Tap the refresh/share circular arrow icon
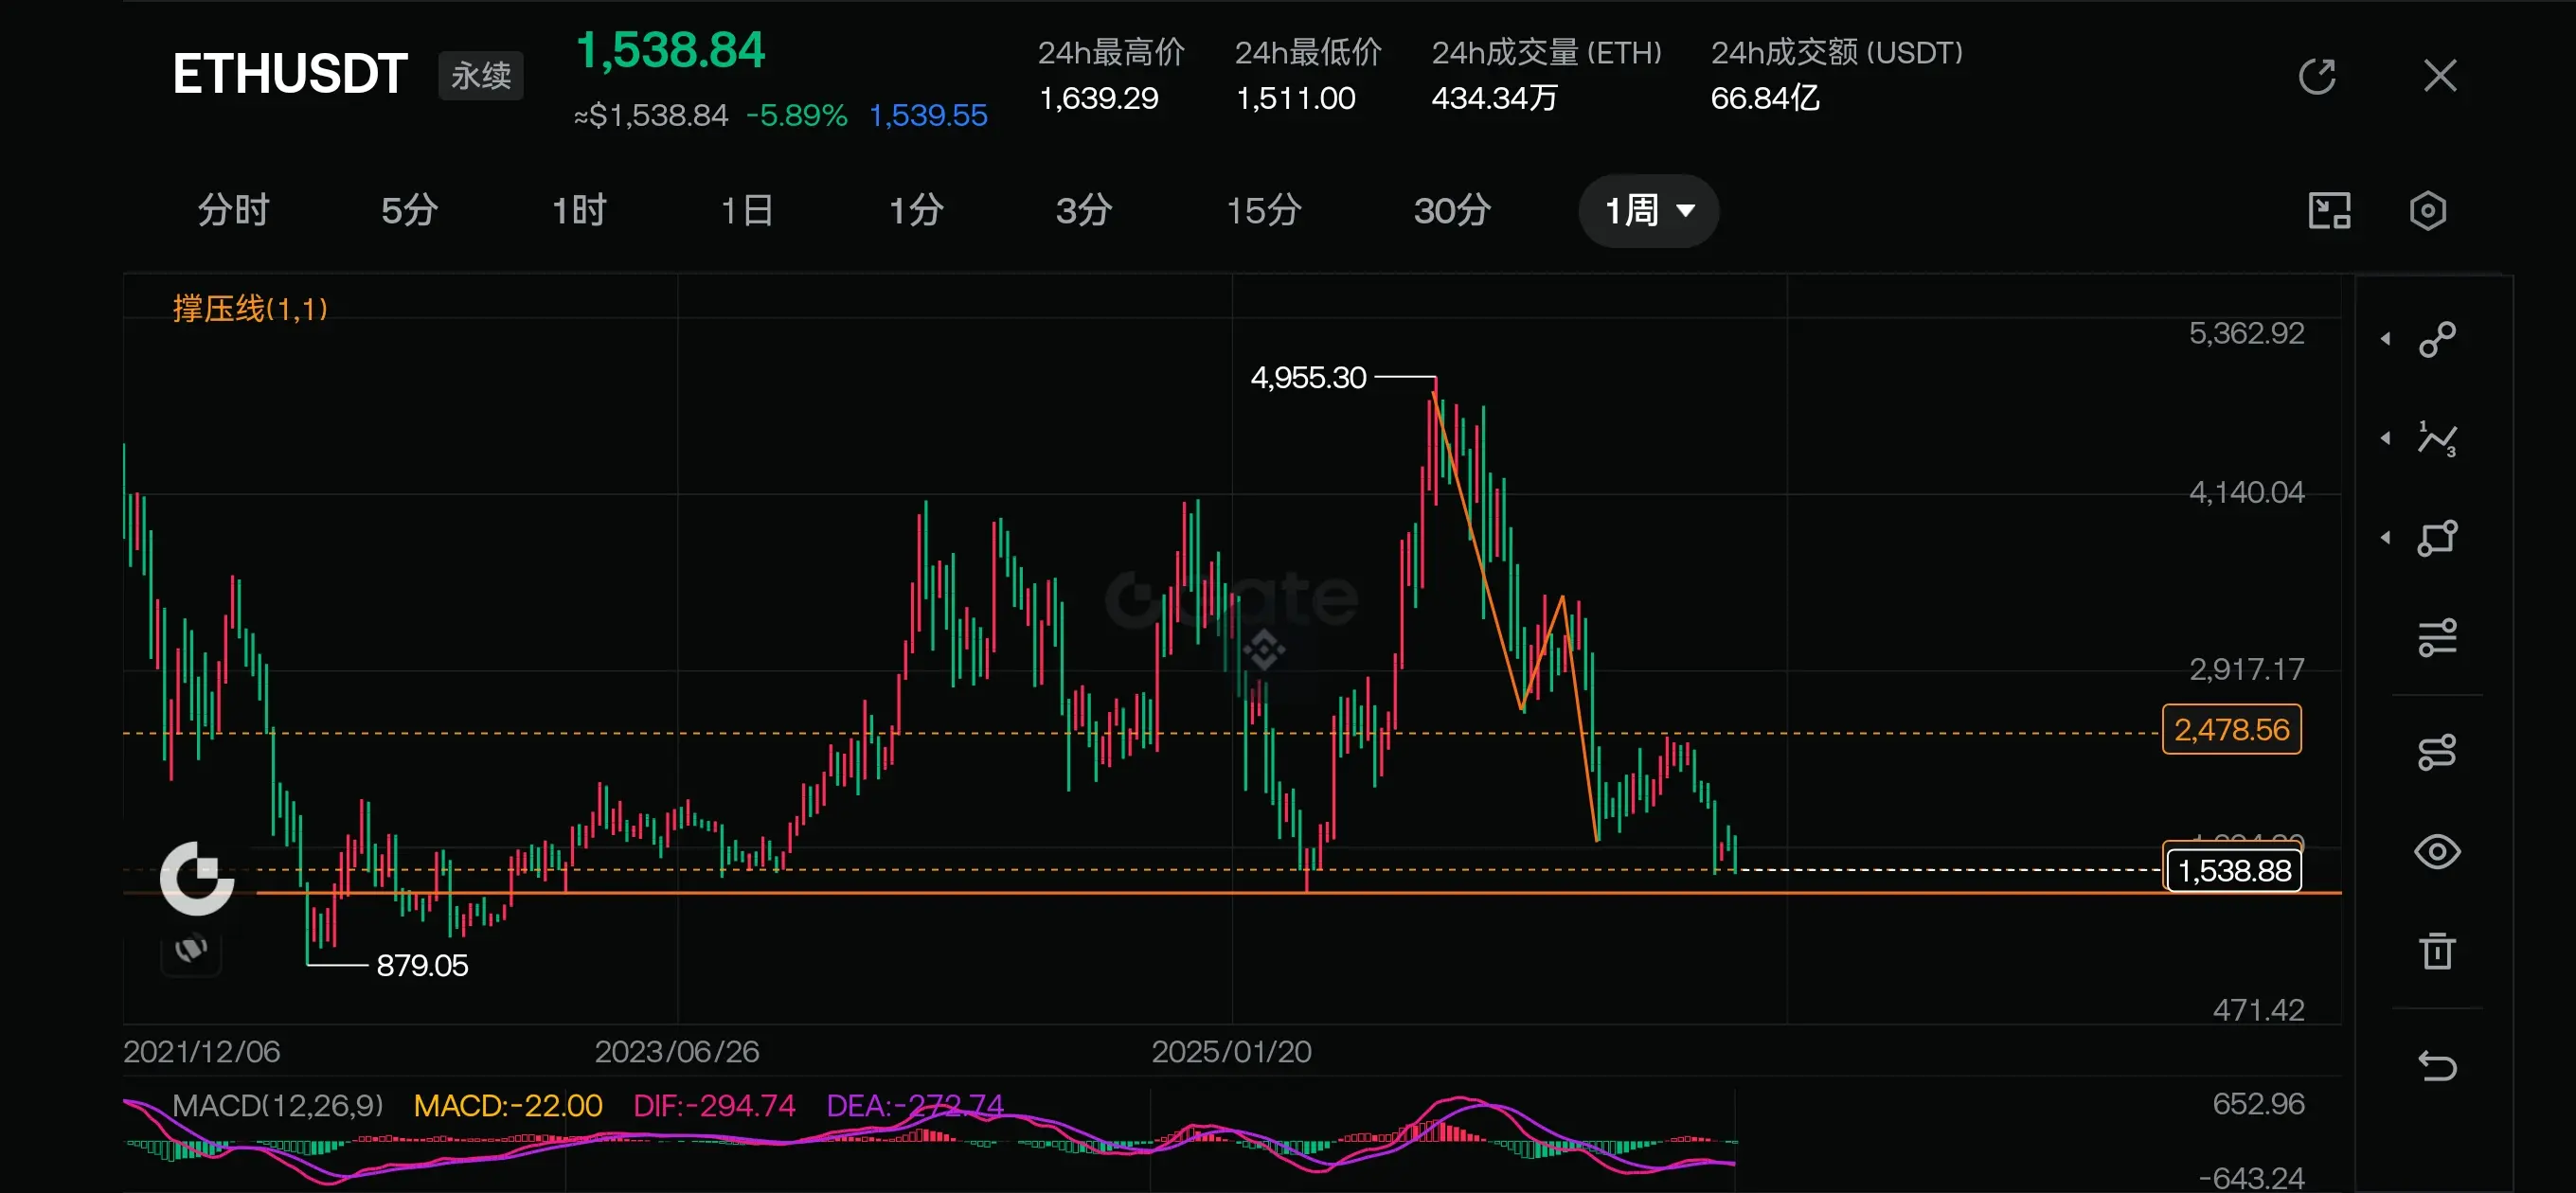Image resolution: width=2576 pixels, height=1193 pixels. coord(2316,76)
